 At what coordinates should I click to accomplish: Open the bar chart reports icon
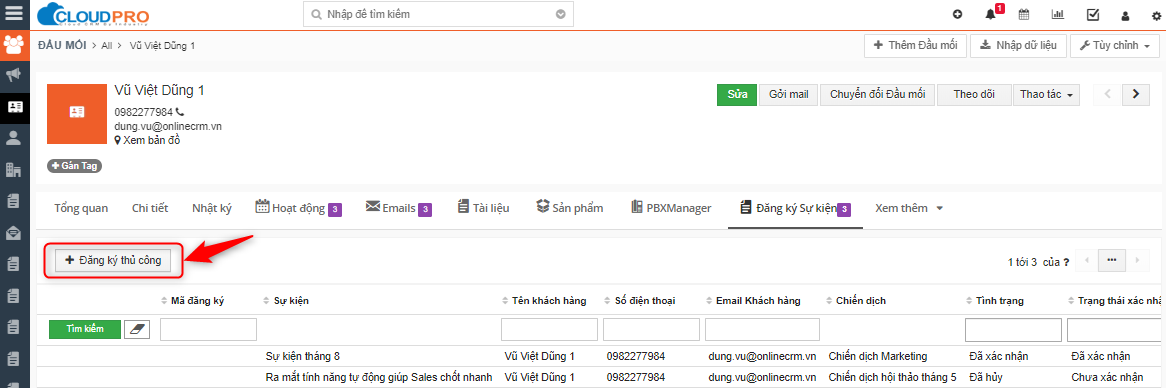[x=1057, y=14]
